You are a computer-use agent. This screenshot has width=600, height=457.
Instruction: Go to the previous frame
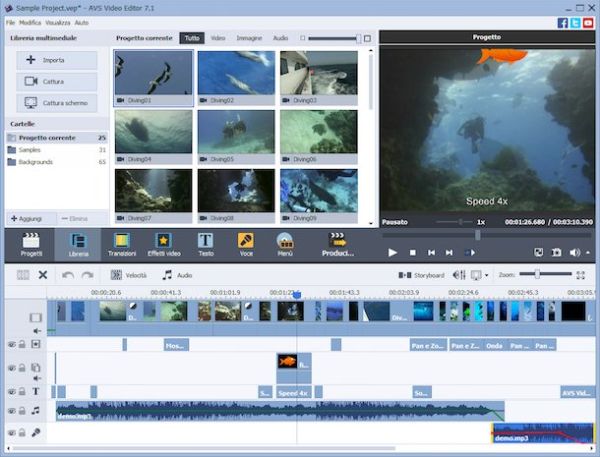tap(431, 253)
